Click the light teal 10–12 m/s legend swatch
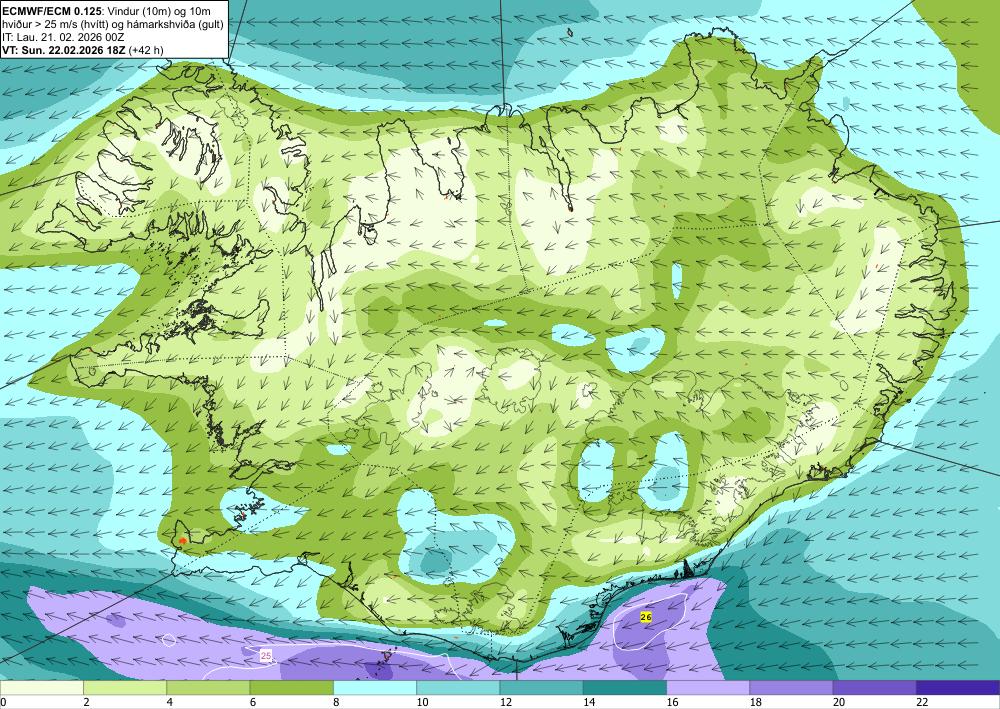The image size is (1000, 709). 458,687
